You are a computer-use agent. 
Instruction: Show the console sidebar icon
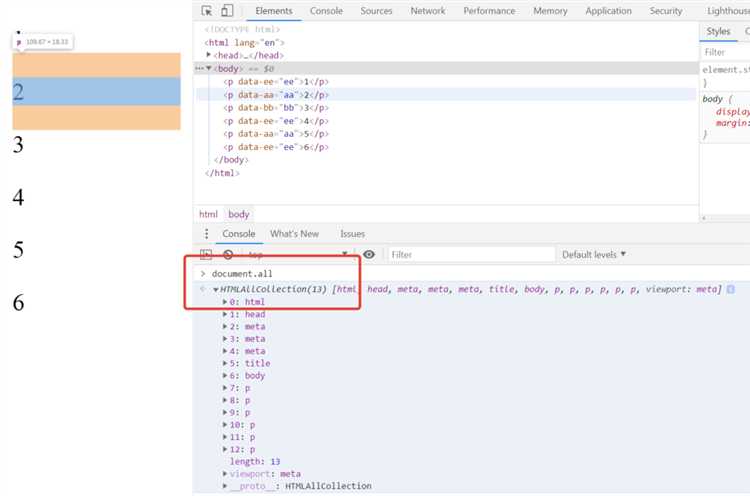click(x=206, y=254)
